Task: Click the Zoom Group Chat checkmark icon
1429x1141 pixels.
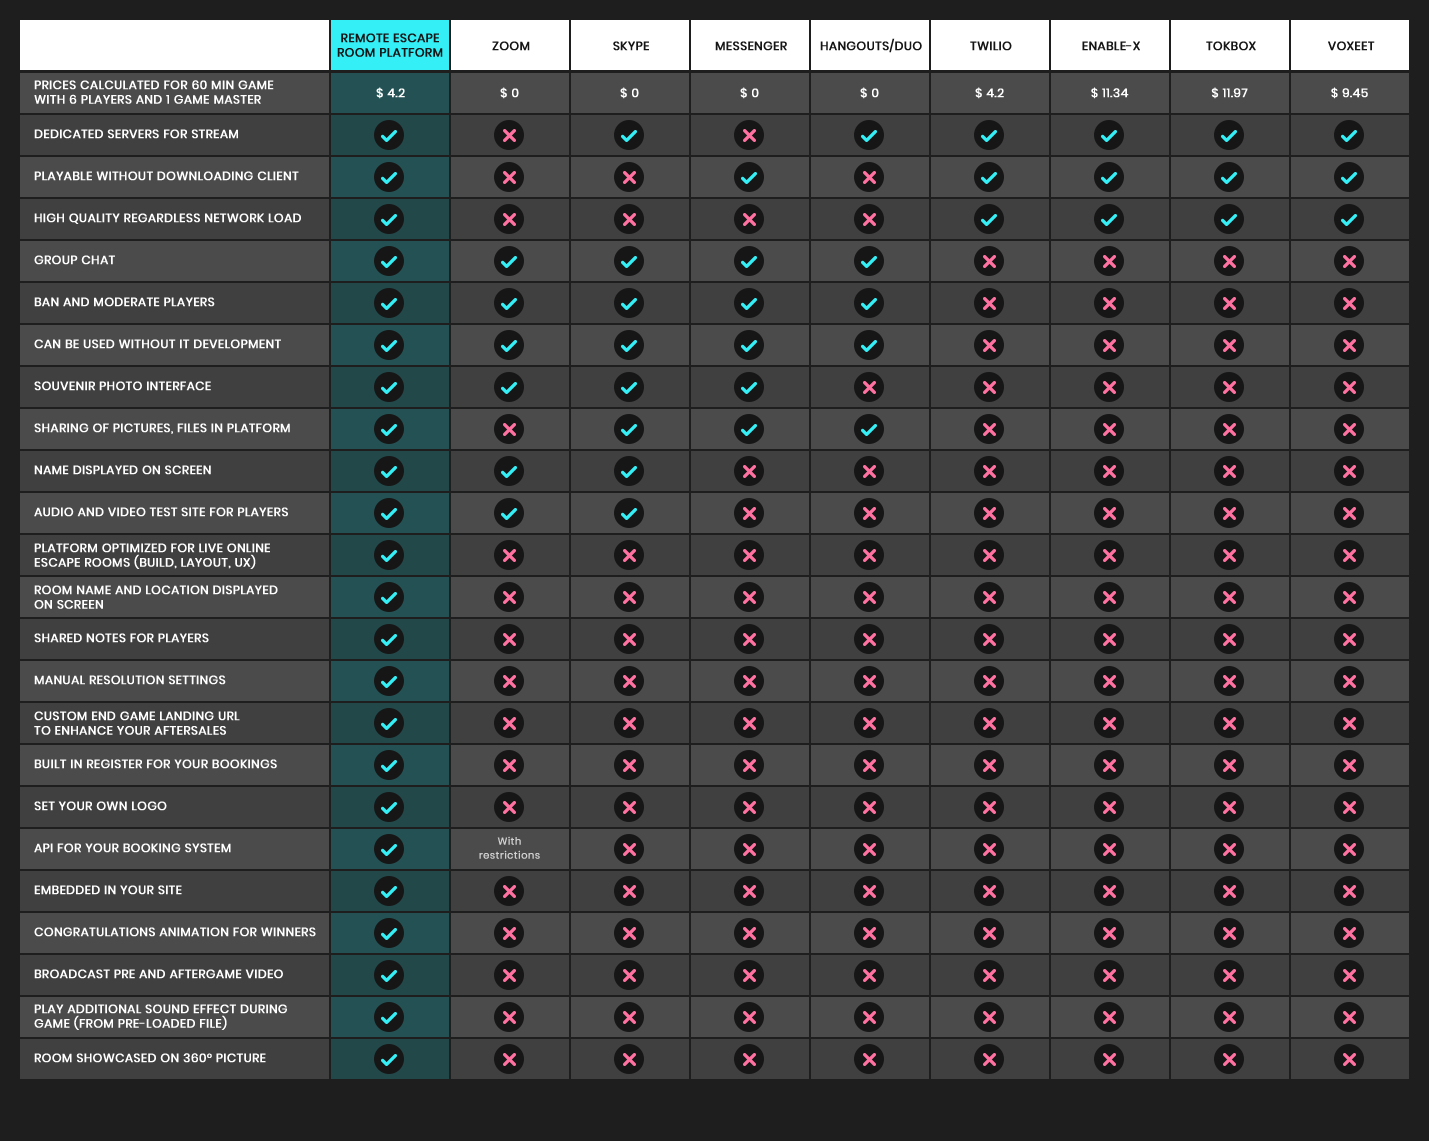Action: [x=509, y=261]
